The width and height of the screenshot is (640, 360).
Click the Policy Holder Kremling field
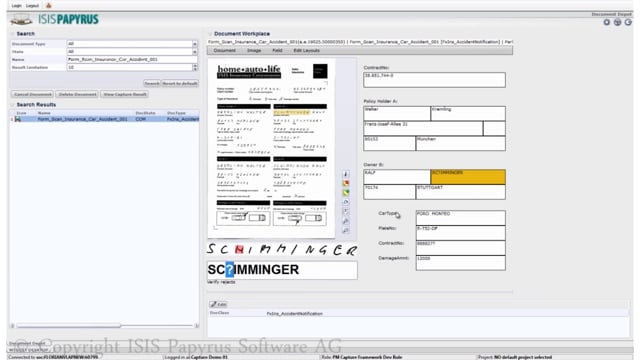pyautogui.click(x=468, y=113)
